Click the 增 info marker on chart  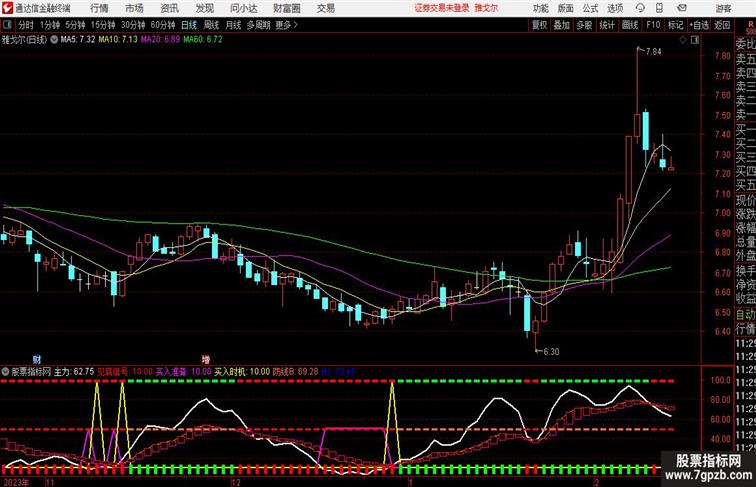(x=206, y=359)
